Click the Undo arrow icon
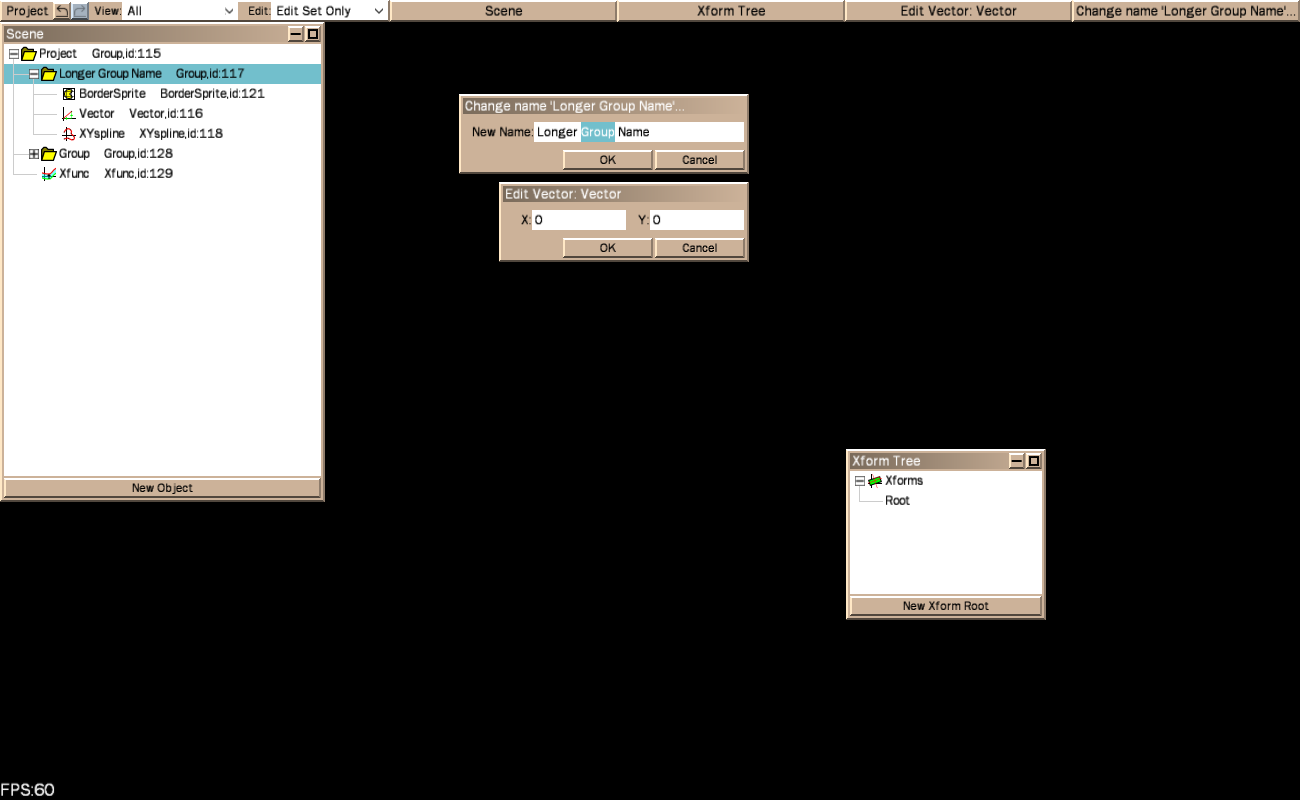This screenshot has height=800, width=1300. (x=61, y=11)
